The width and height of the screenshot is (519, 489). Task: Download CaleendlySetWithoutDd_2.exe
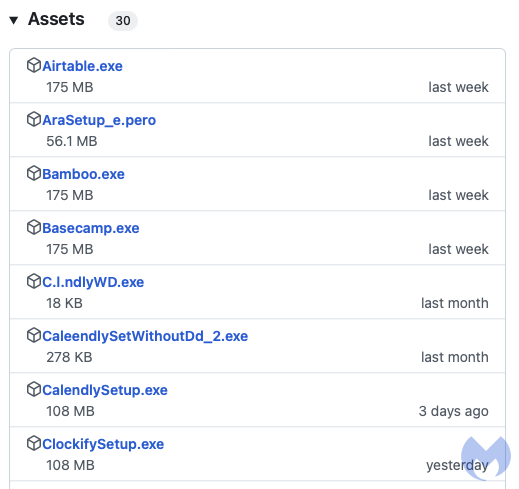[x=145, y=336]
